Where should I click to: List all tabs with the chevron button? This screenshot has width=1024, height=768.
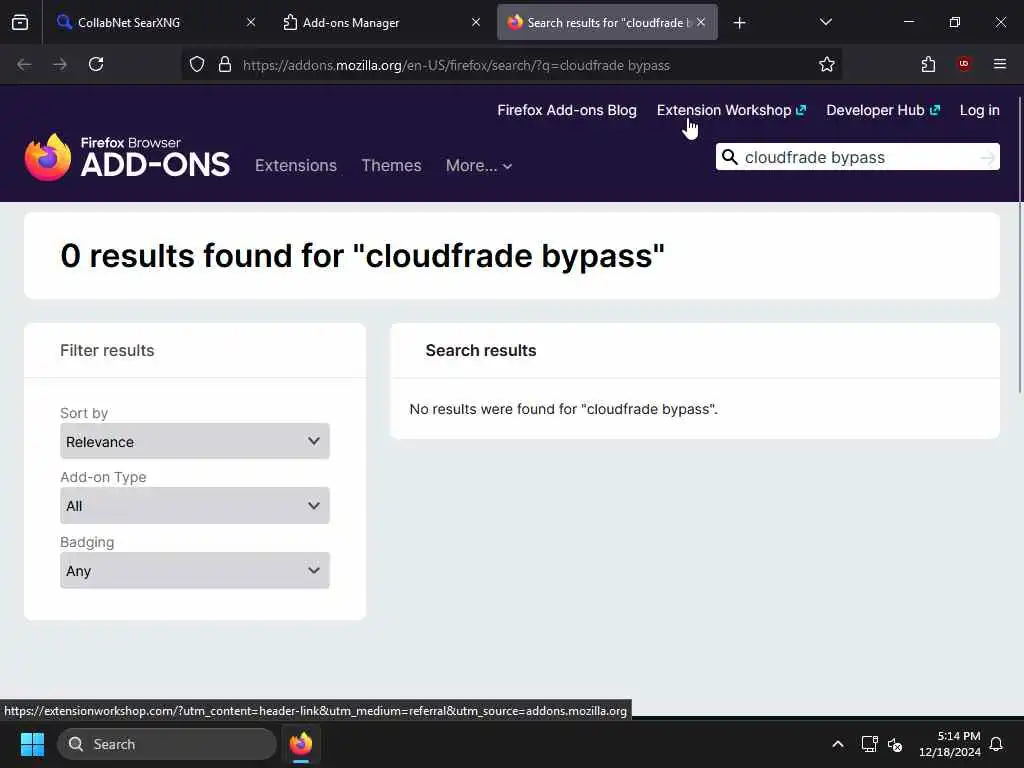[825, 22]
